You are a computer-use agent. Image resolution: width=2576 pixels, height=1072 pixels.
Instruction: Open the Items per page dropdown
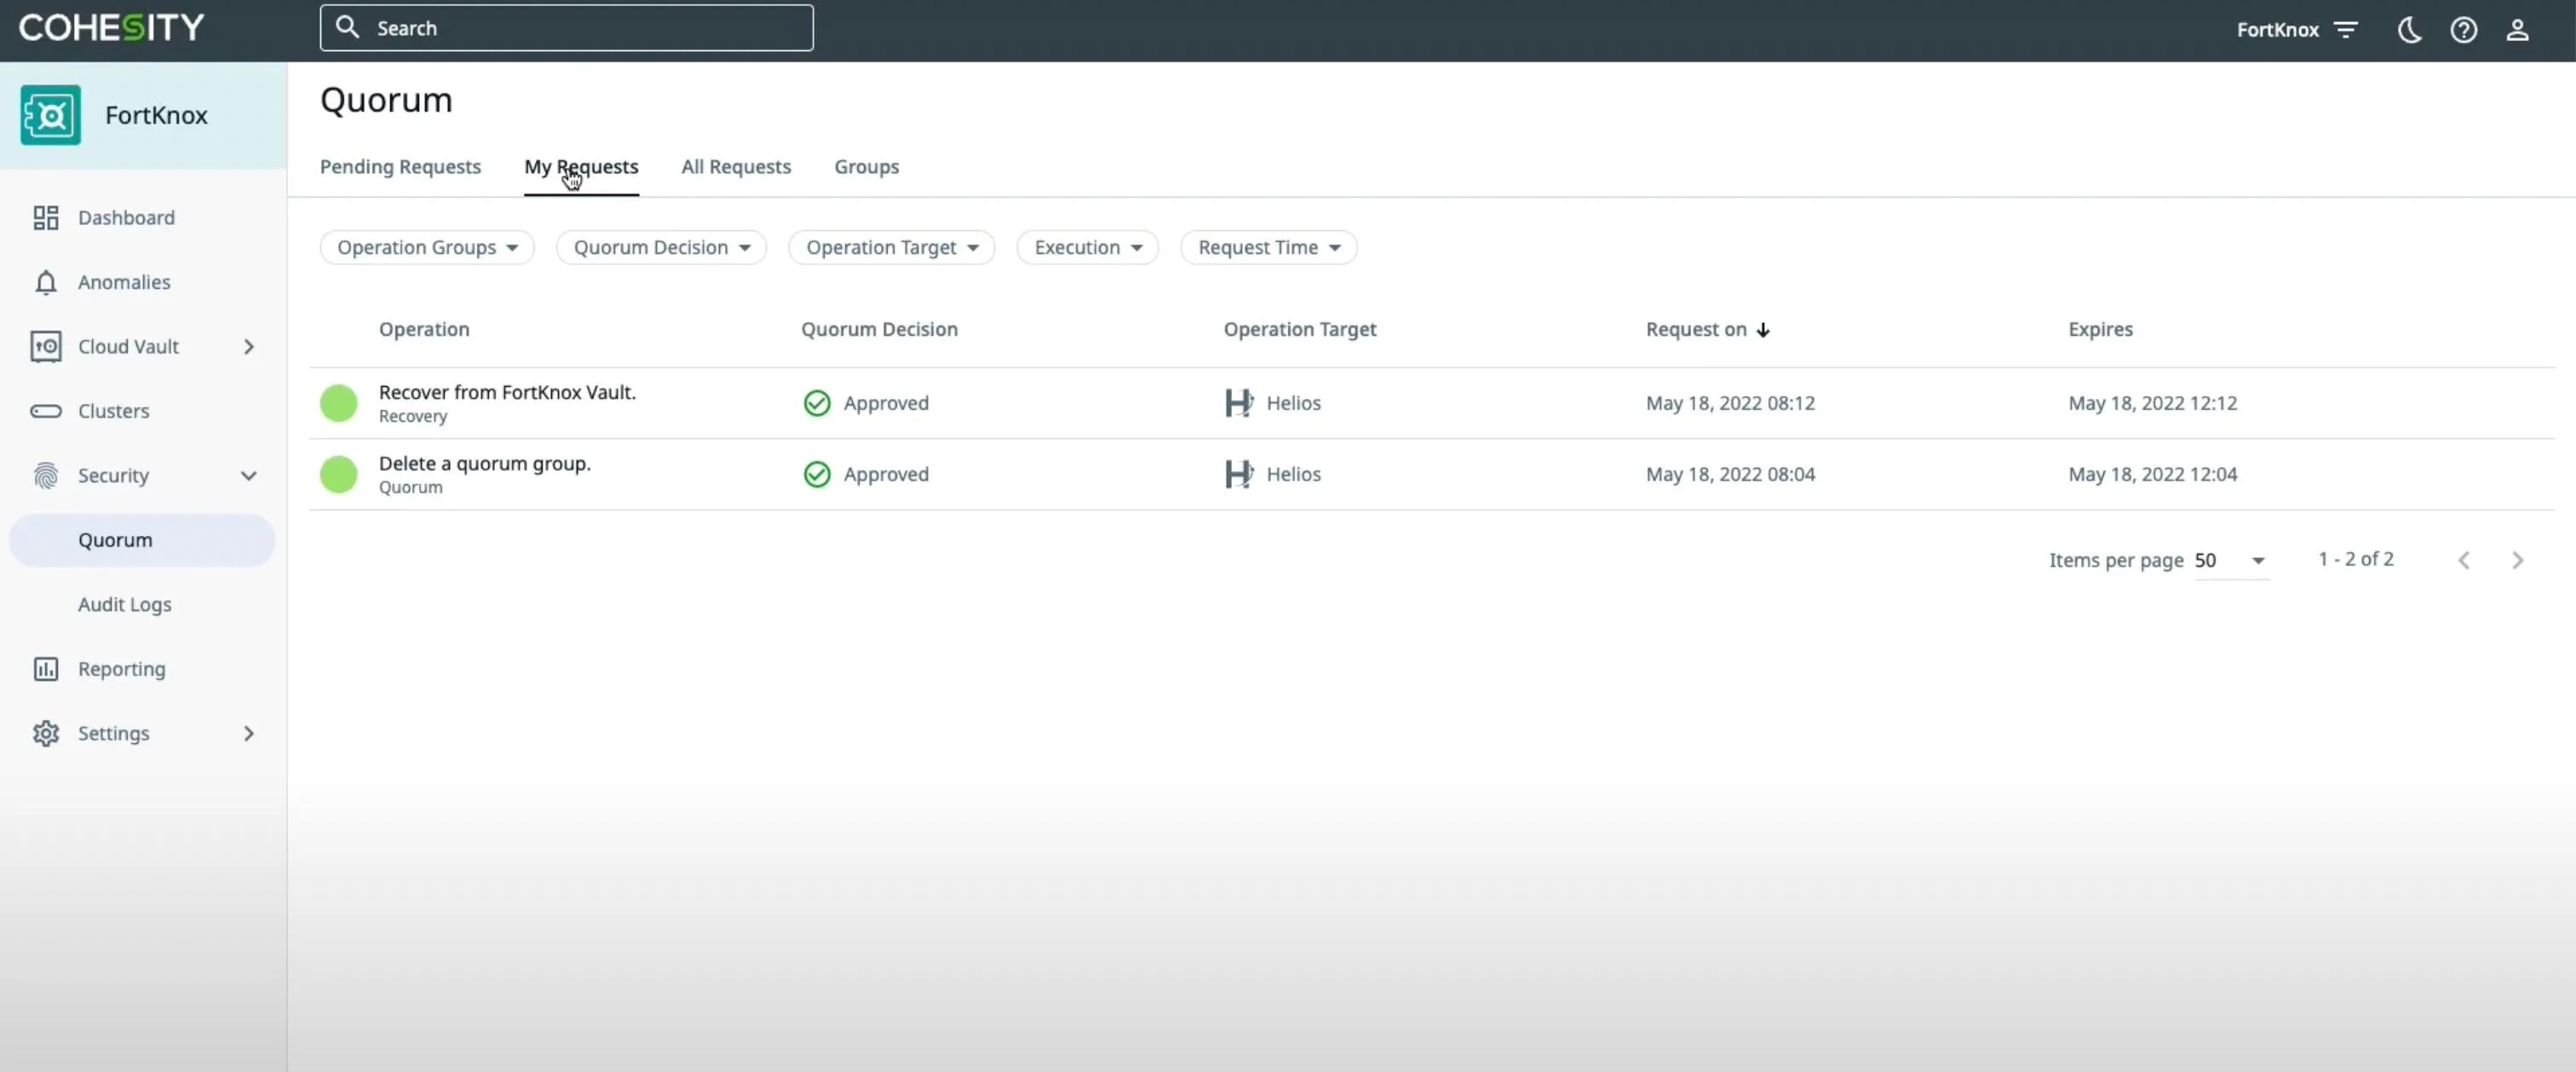pos(2231,560)
